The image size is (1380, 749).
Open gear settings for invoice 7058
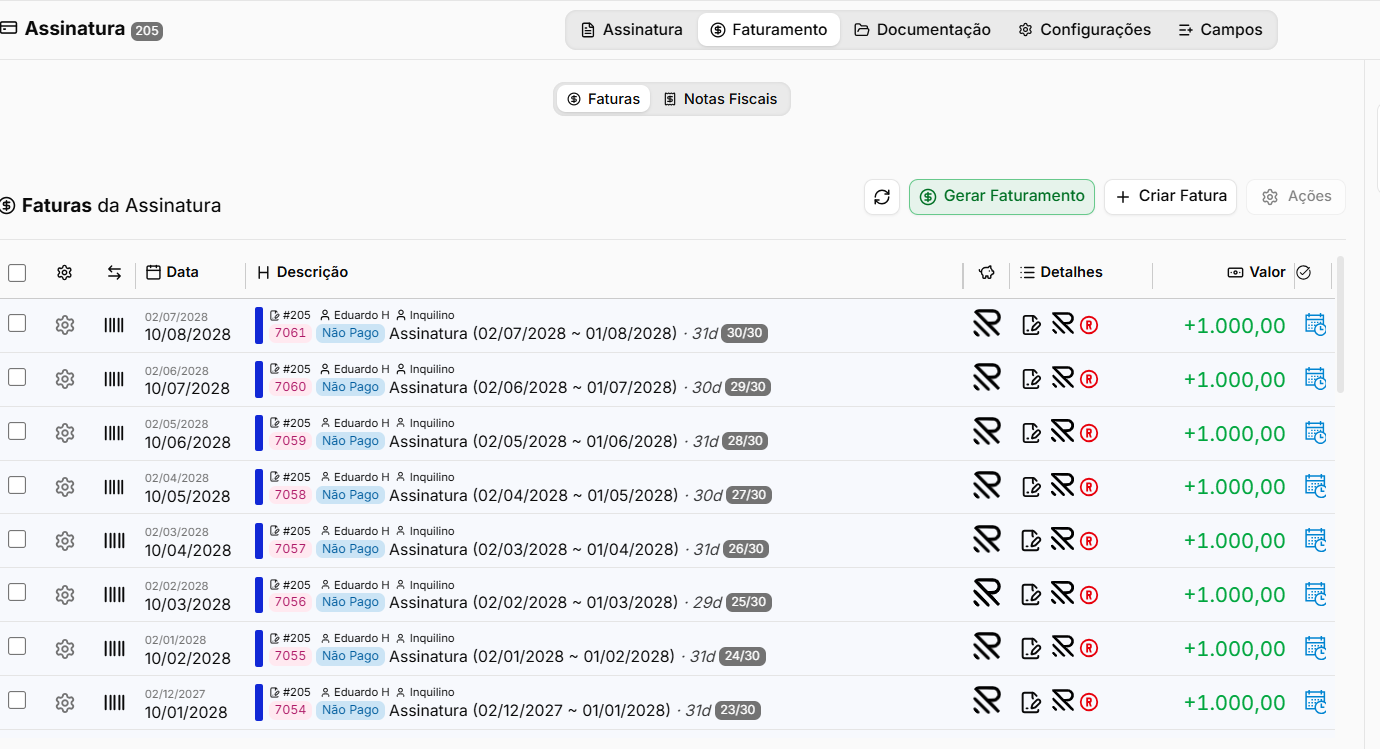pyautogui.click(x=65, y=487)
